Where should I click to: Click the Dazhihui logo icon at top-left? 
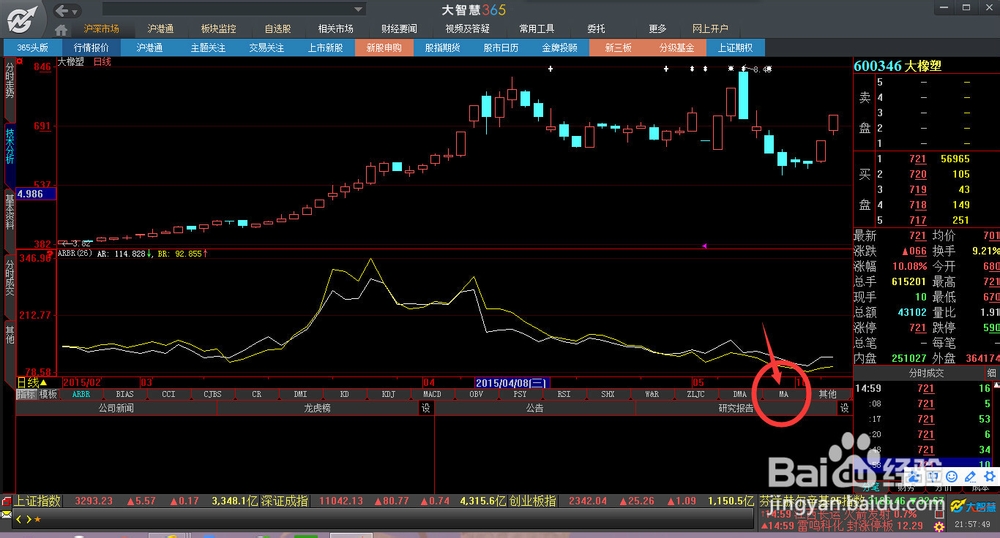point(22,18)
